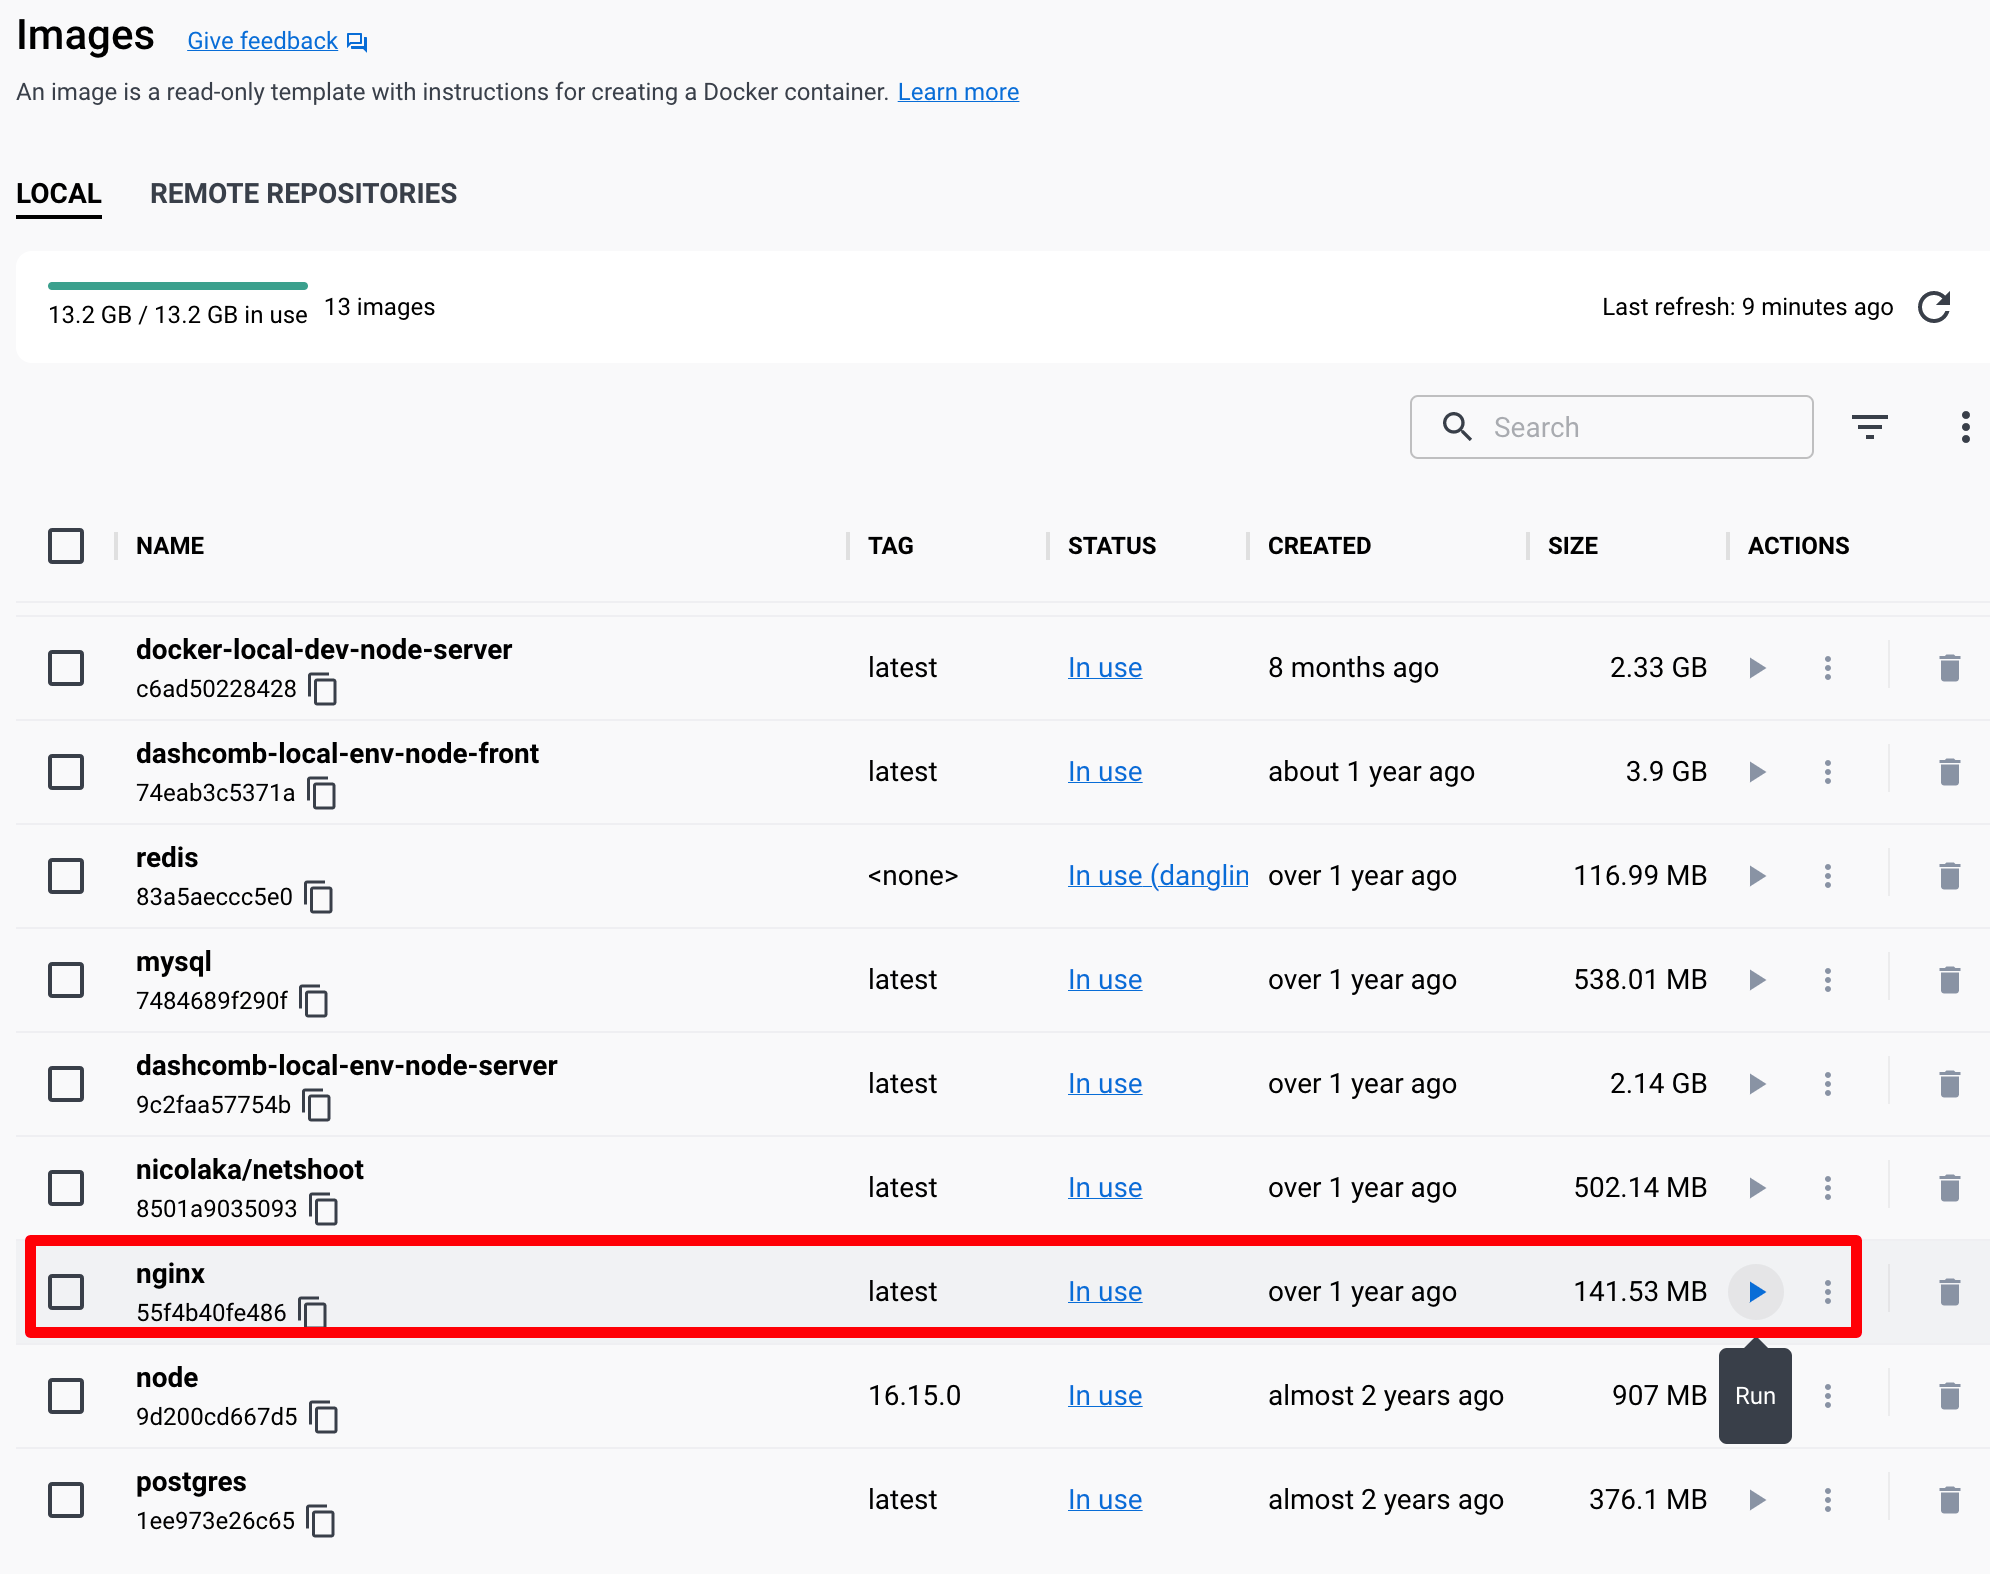Open the In use (dangling) link for redis
1990x1574 pixels.
click(x=1158, y=876)
